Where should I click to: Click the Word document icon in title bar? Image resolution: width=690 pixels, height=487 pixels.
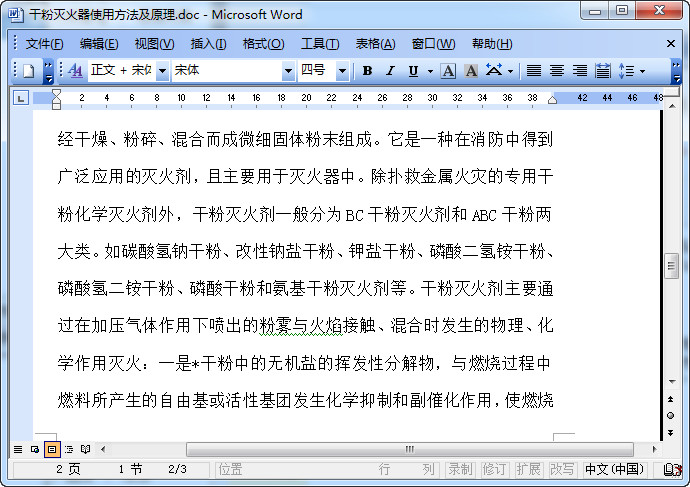[x=15, y=14]
